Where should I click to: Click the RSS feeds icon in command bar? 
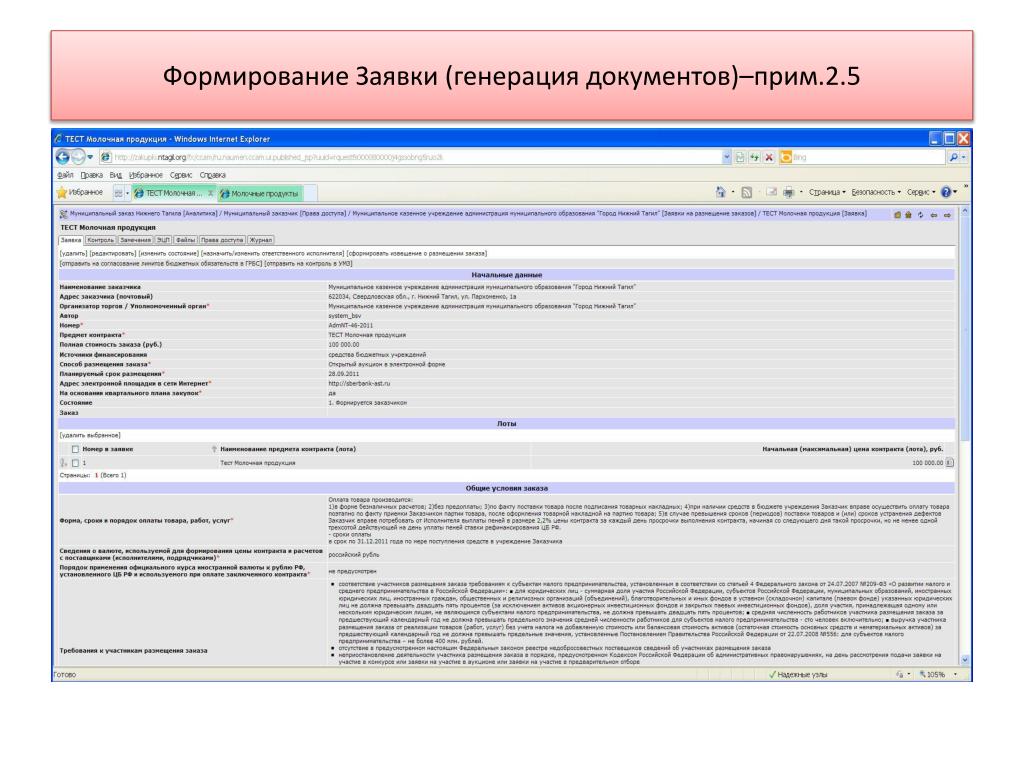746,192
